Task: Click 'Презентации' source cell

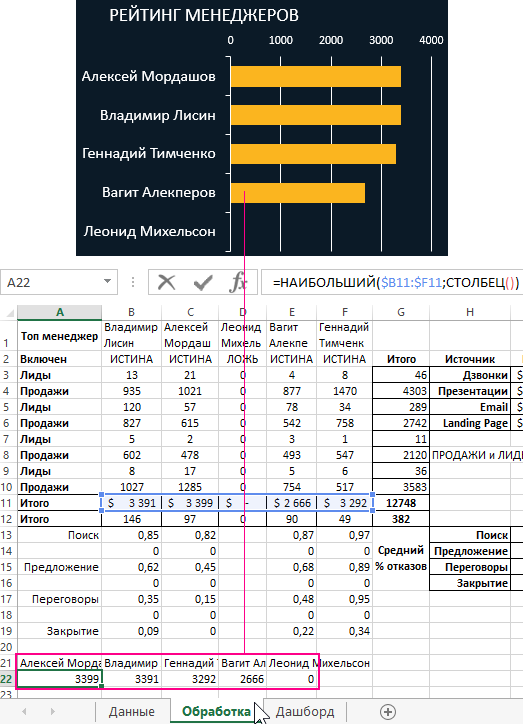Action: (470, 392)
